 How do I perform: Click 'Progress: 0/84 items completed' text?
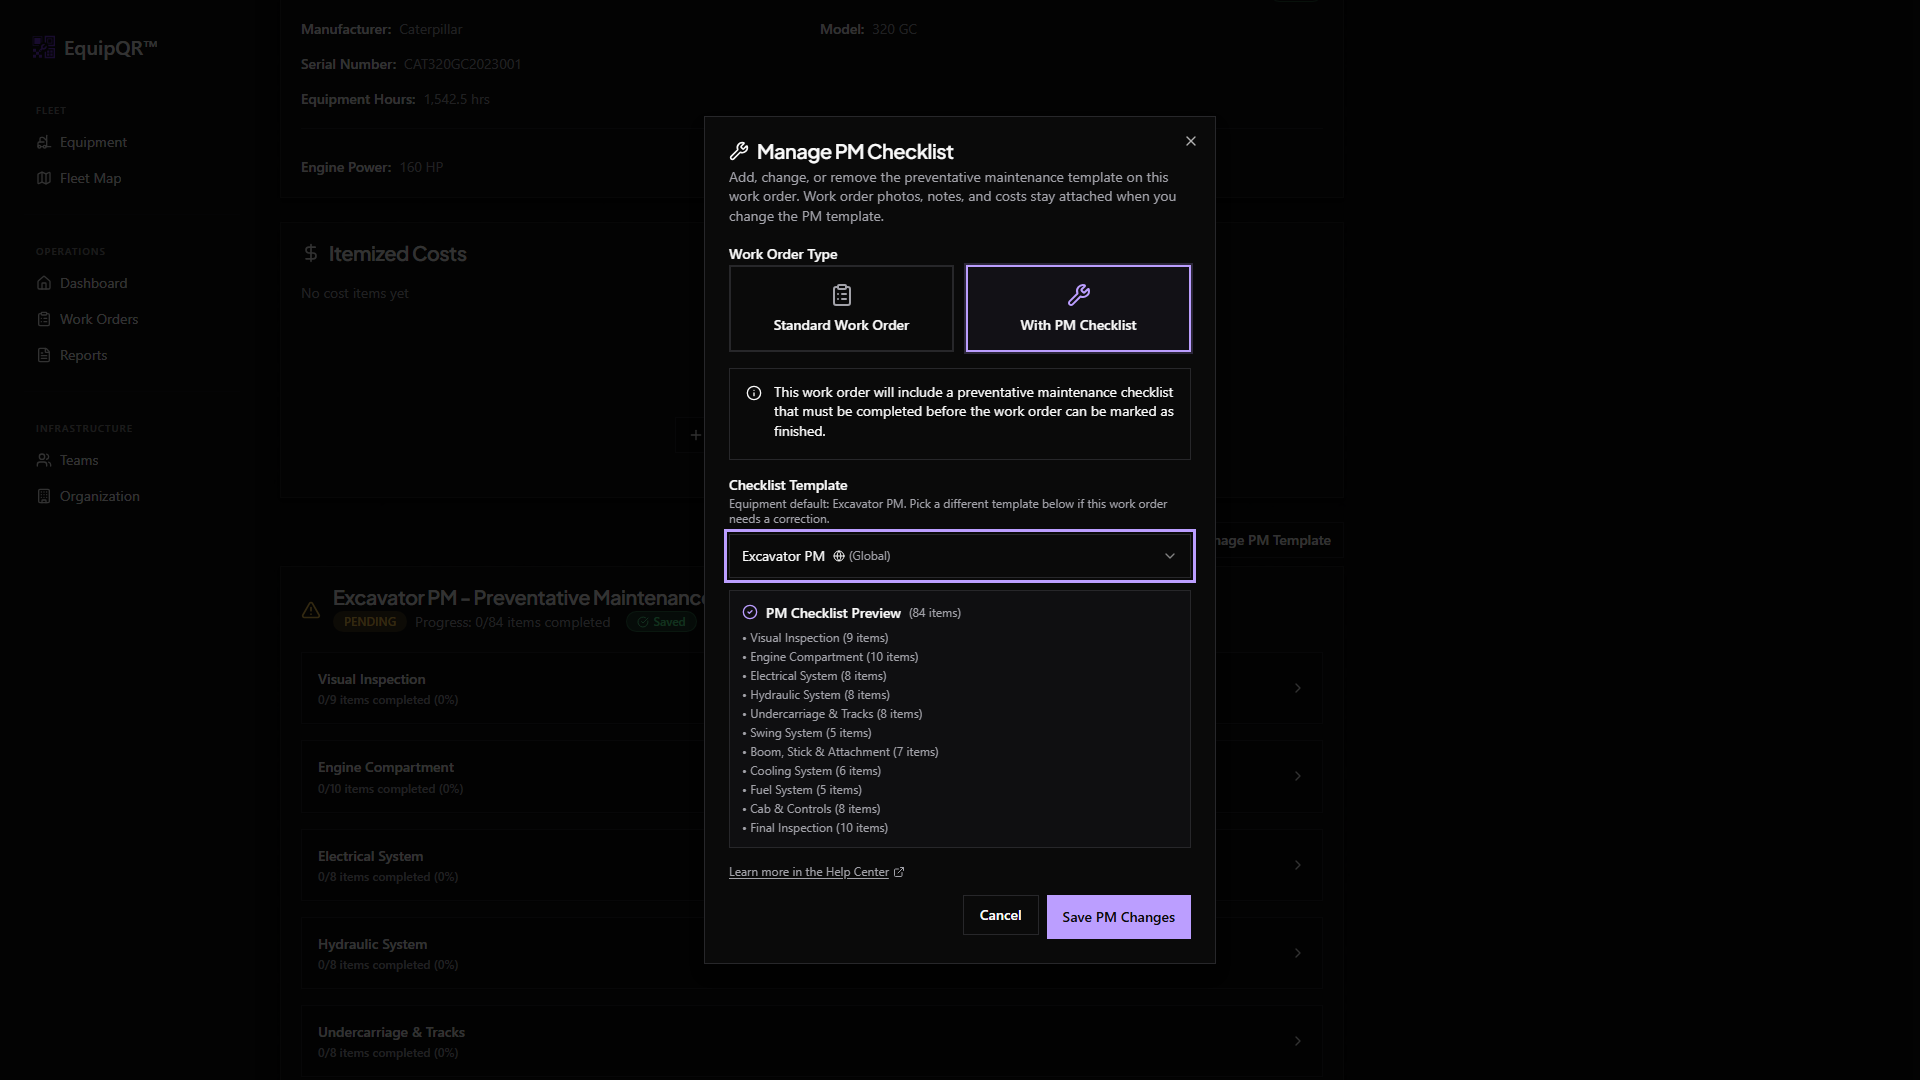click(512, 622)
